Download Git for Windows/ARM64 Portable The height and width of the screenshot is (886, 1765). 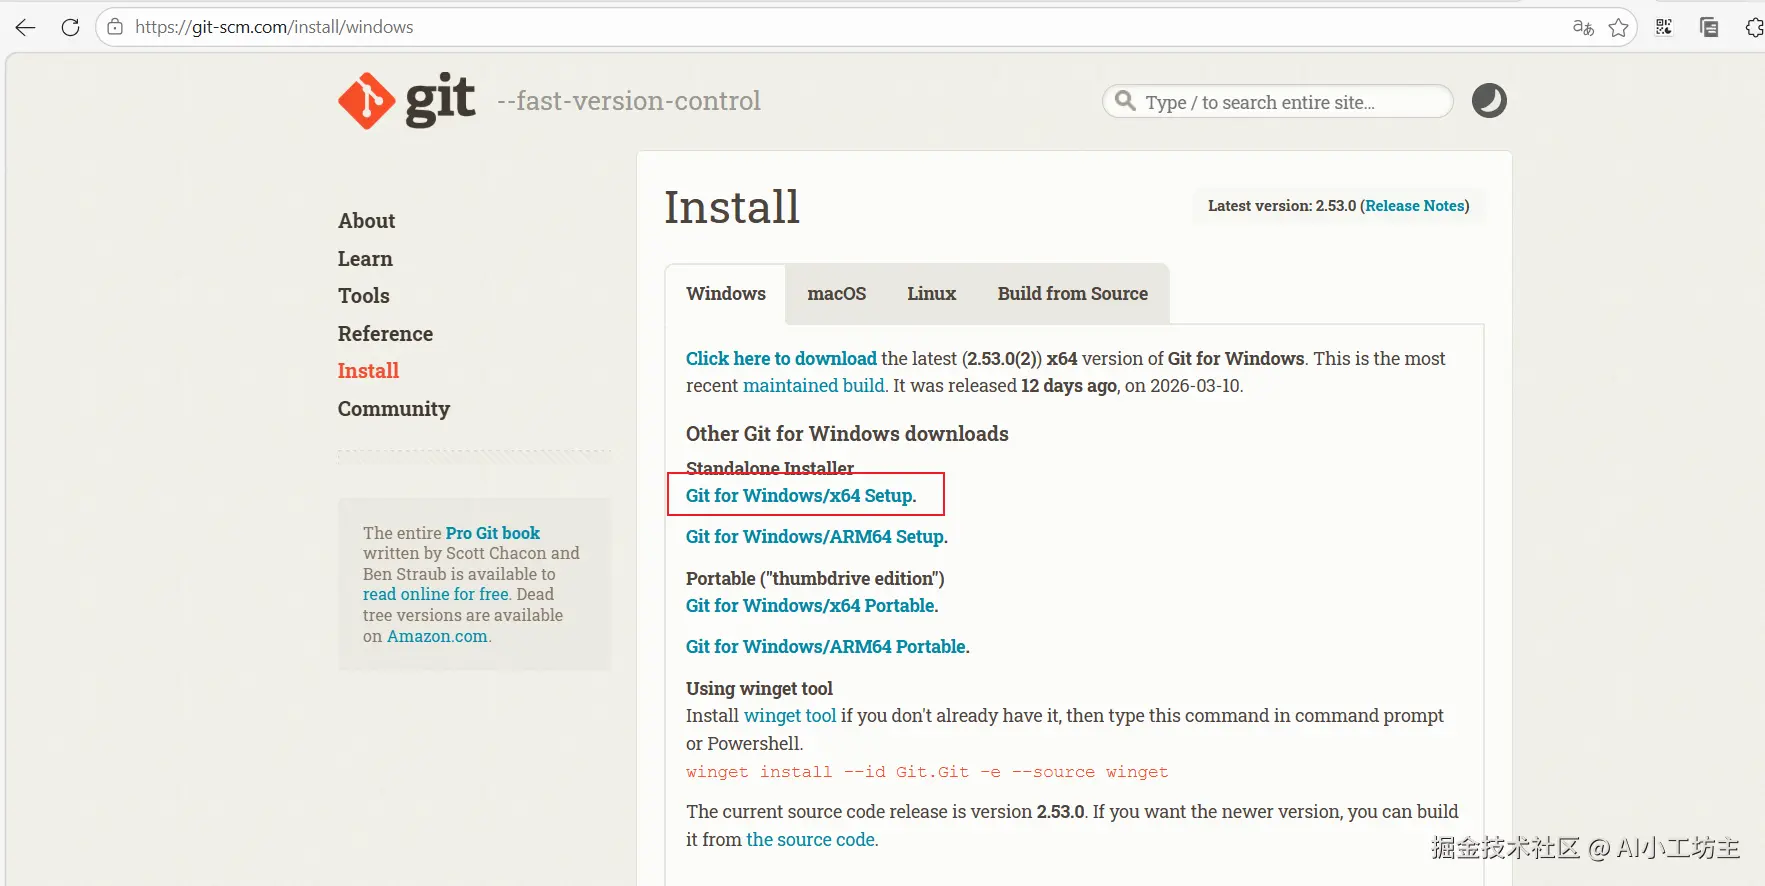click(828, 647)
